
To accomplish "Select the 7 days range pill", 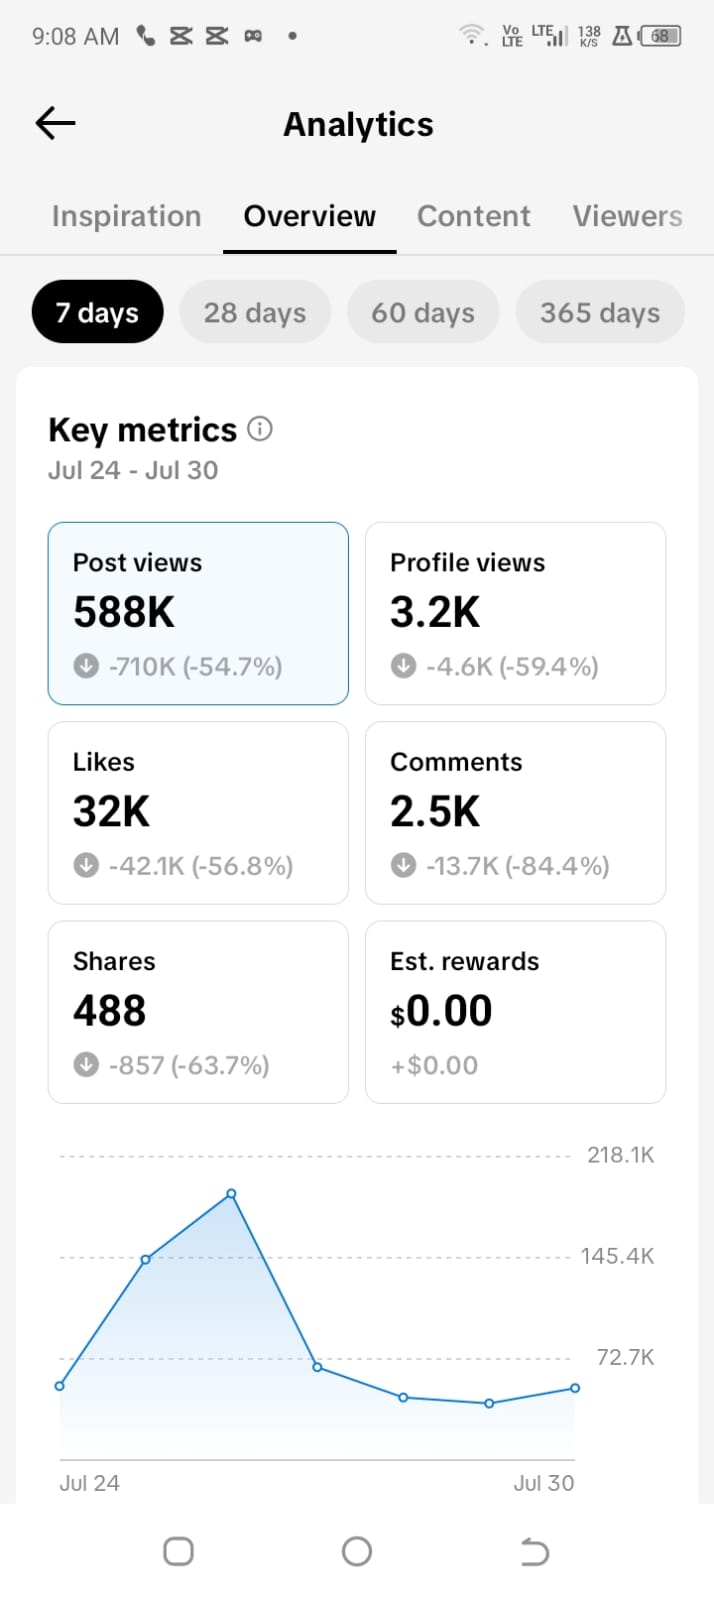I will [97, 312].
